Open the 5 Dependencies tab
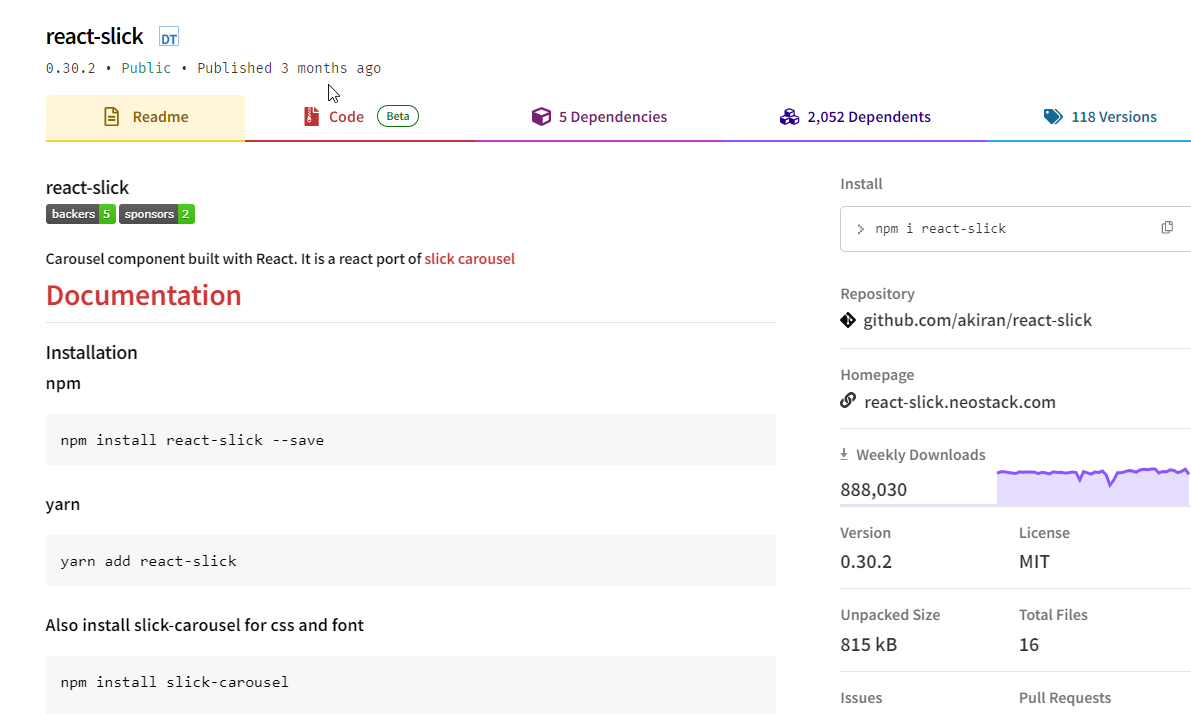This screenshot has height=714, width=1191. click(599, 117)
